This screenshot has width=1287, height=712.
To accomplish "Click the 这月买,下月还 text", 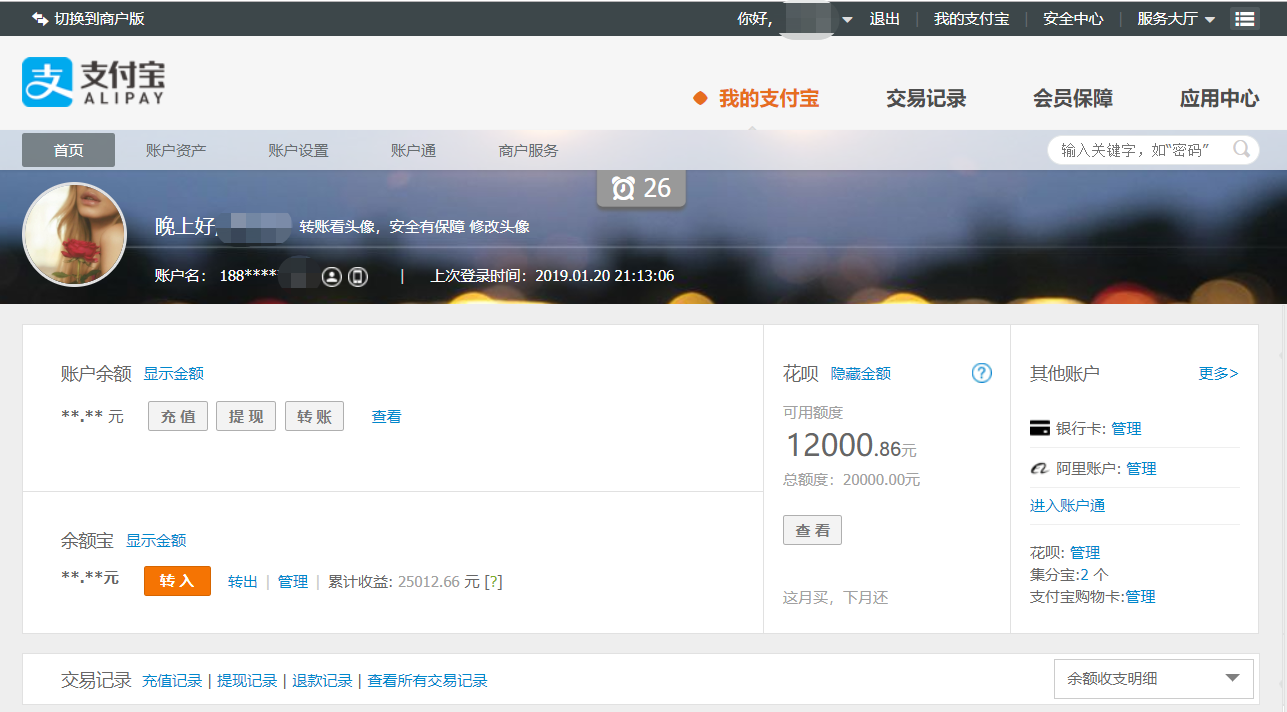I will pos(835,598).
